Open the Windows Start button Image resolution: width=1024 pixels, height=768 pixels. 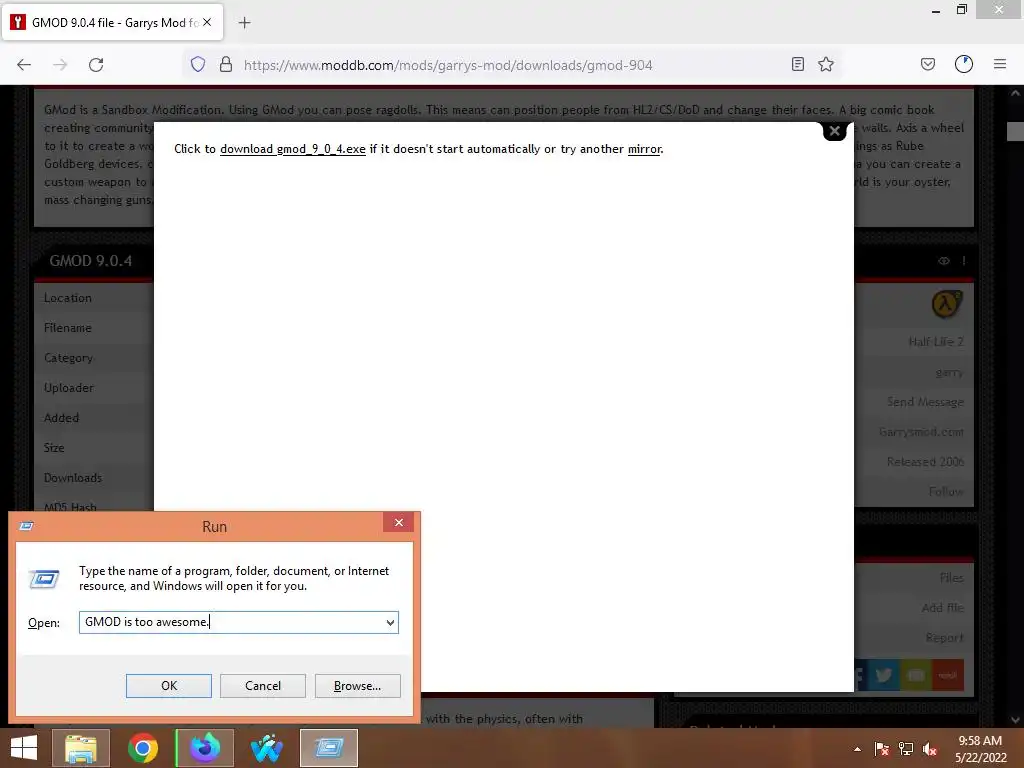pyautogui.click(x=24, y=748)
